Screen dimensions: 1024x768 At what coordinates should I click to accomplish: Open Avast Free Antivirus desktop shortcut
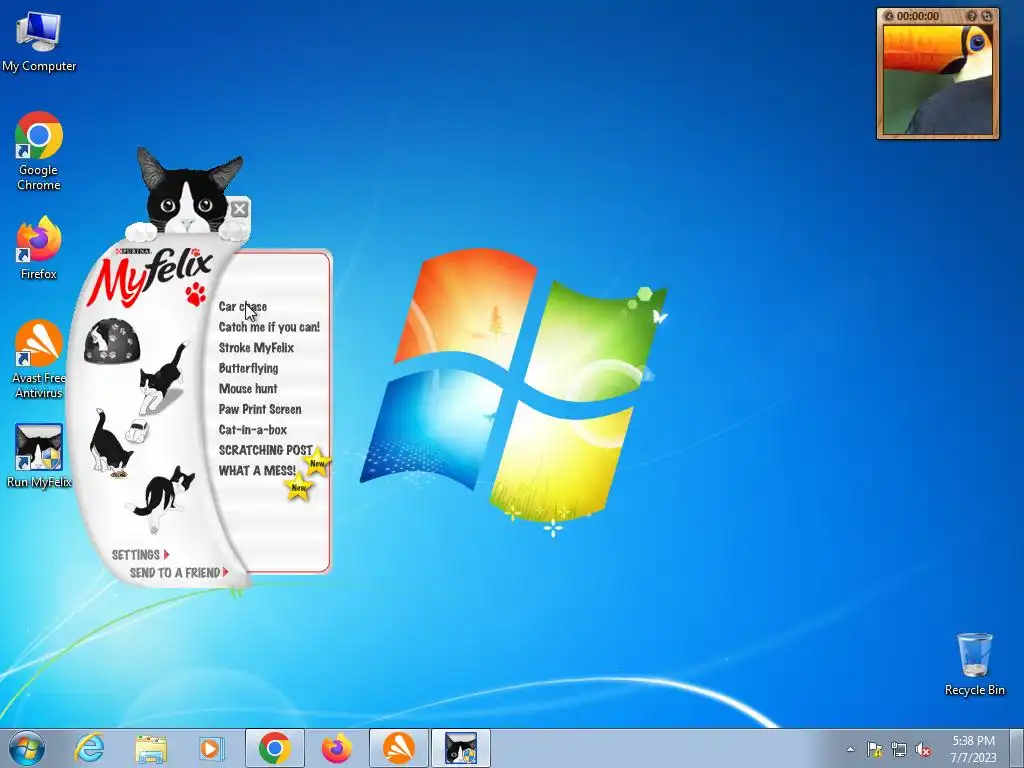(x=39, y=359)
